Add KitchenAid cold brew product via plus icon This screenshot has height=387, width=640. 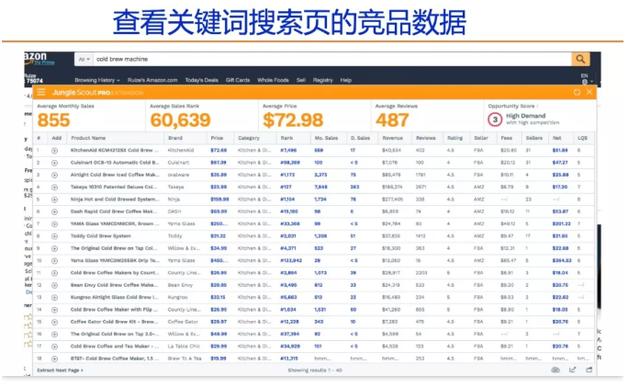[54, 151]
